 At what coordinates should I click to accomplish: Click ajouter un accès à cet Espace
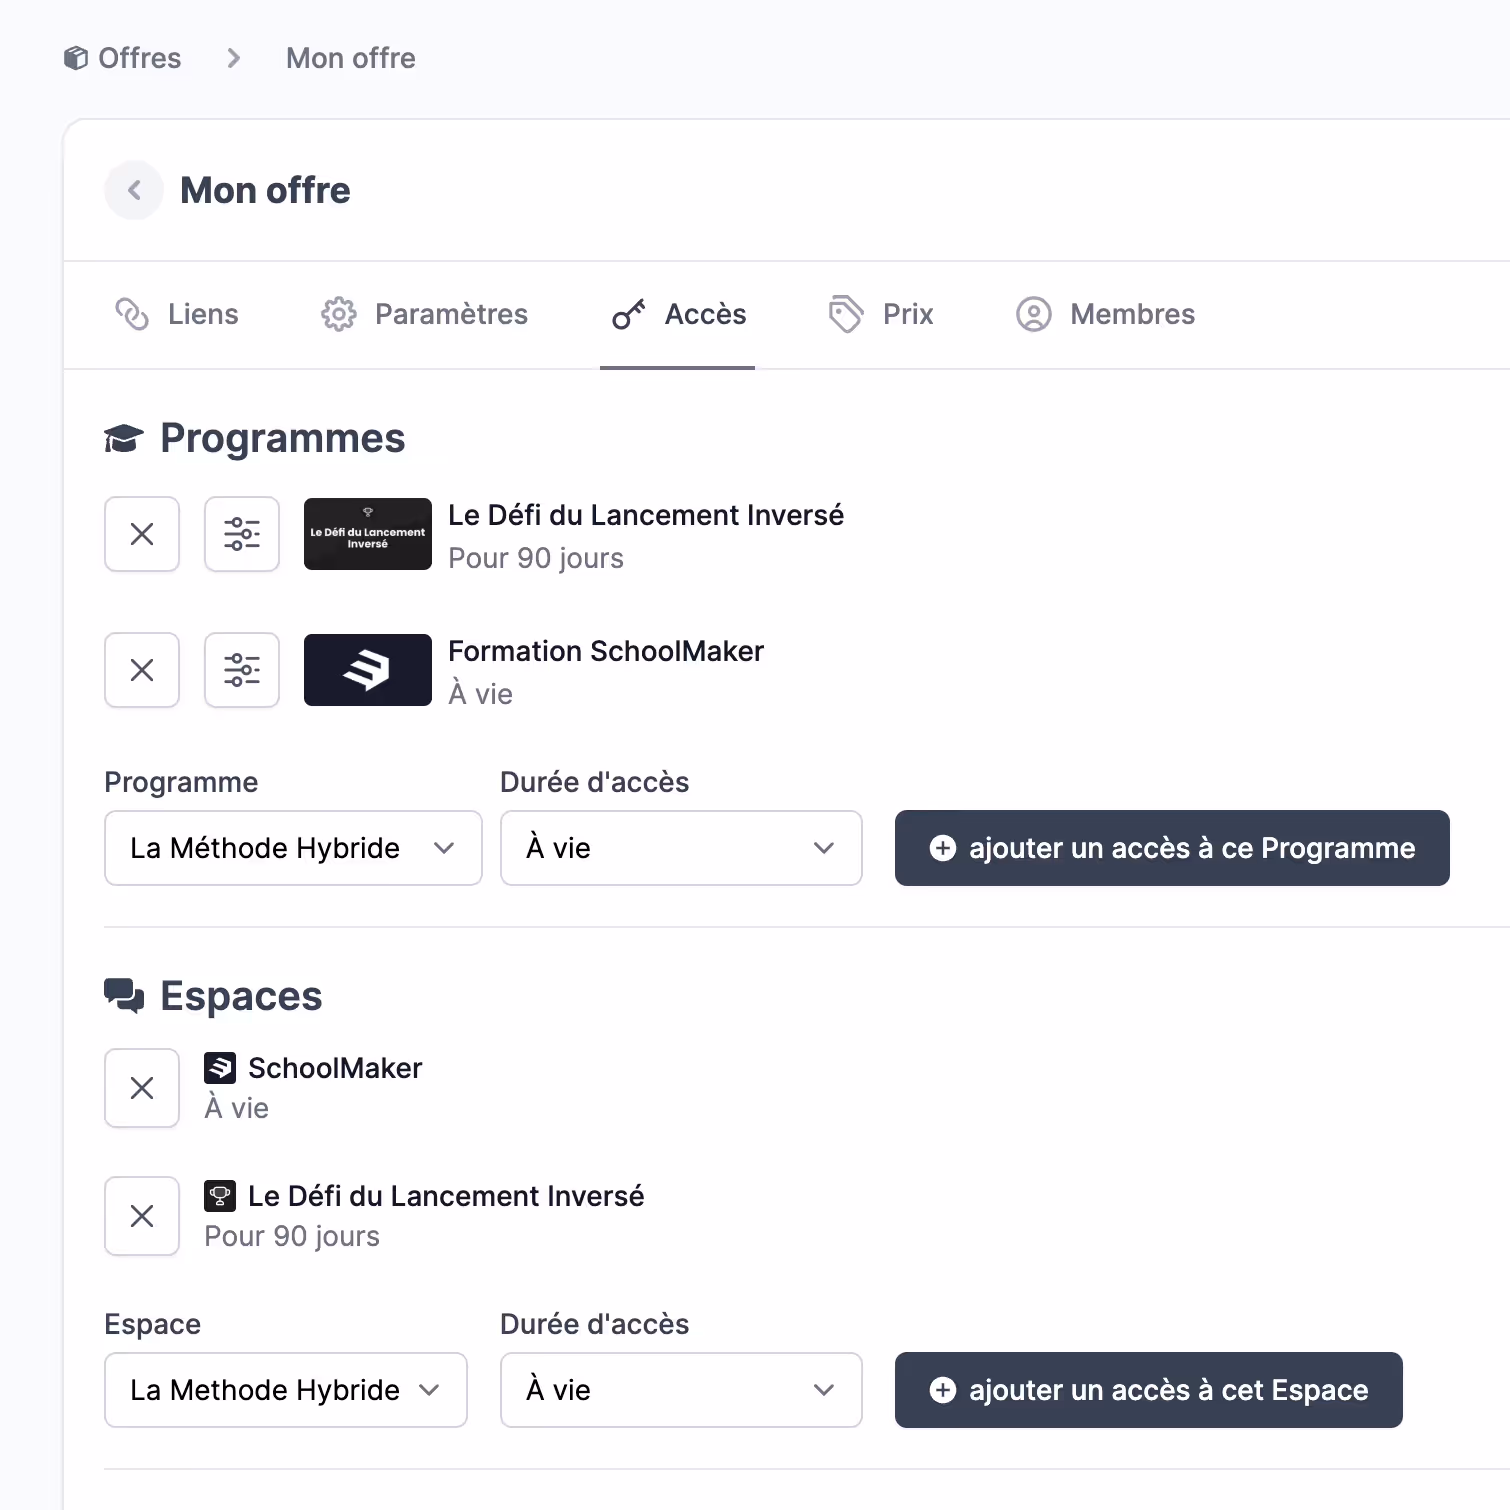tap(1149, 1390)
